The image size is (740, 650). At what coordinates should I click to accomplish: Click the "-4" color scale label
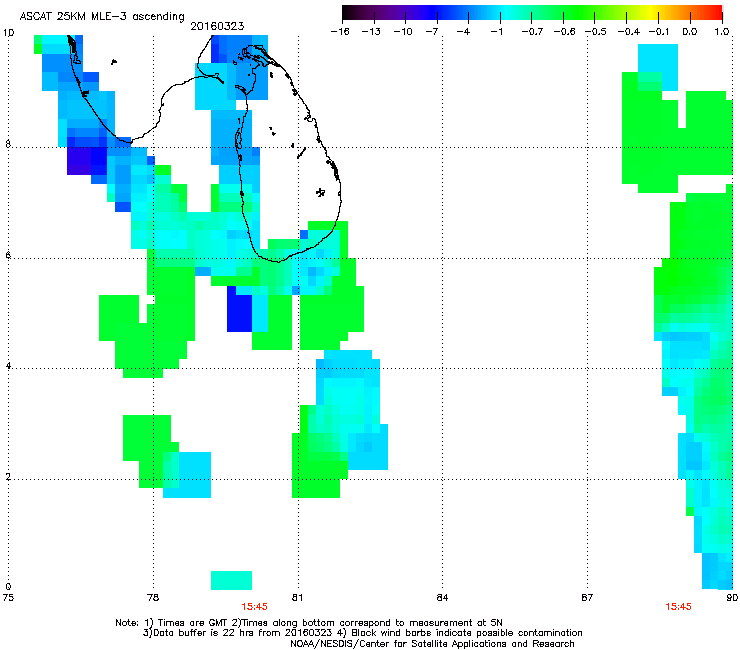tap(463, 32)
